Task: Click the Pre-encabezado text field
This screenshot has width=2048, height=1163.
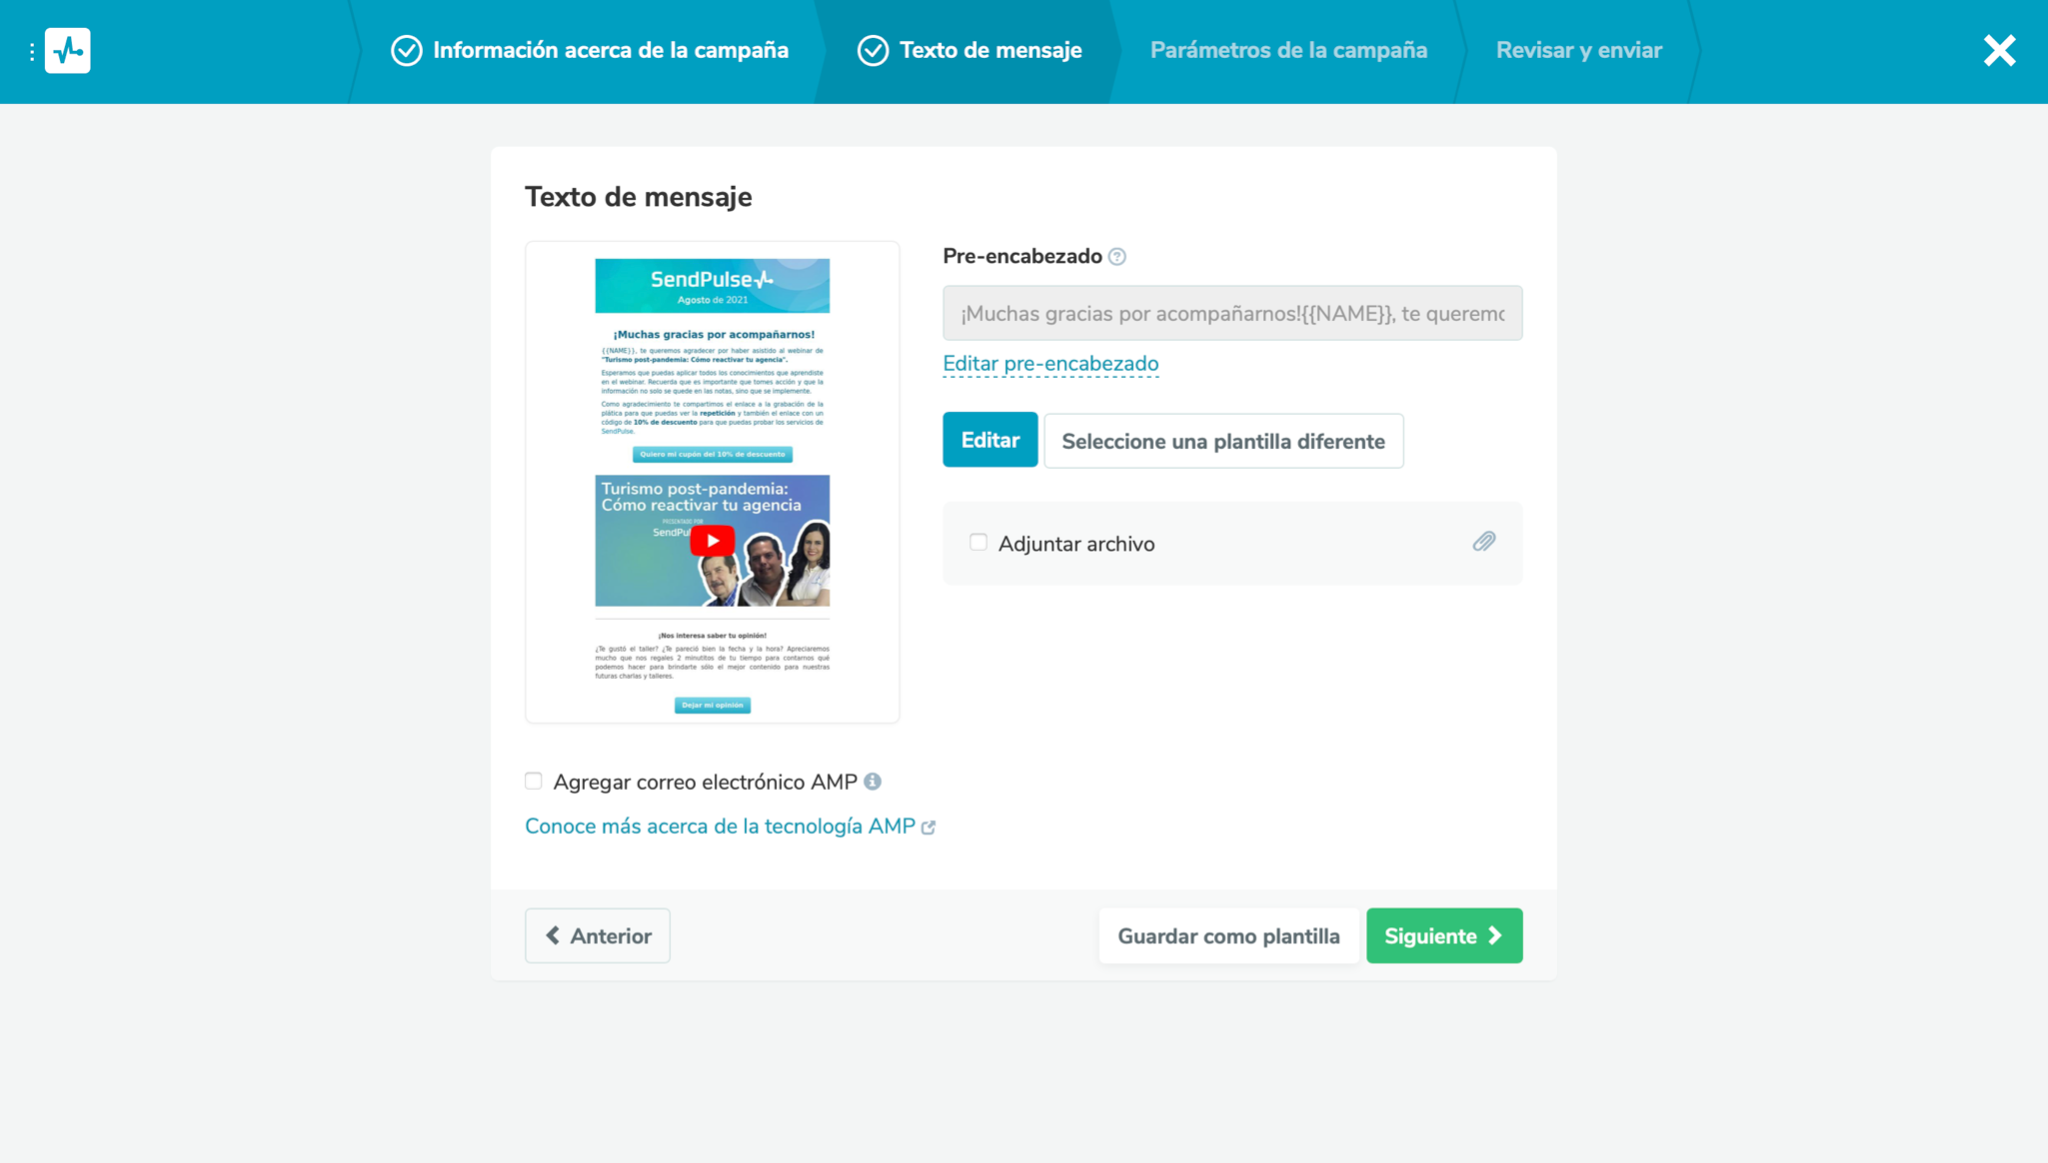Action: click(1231, 314)
